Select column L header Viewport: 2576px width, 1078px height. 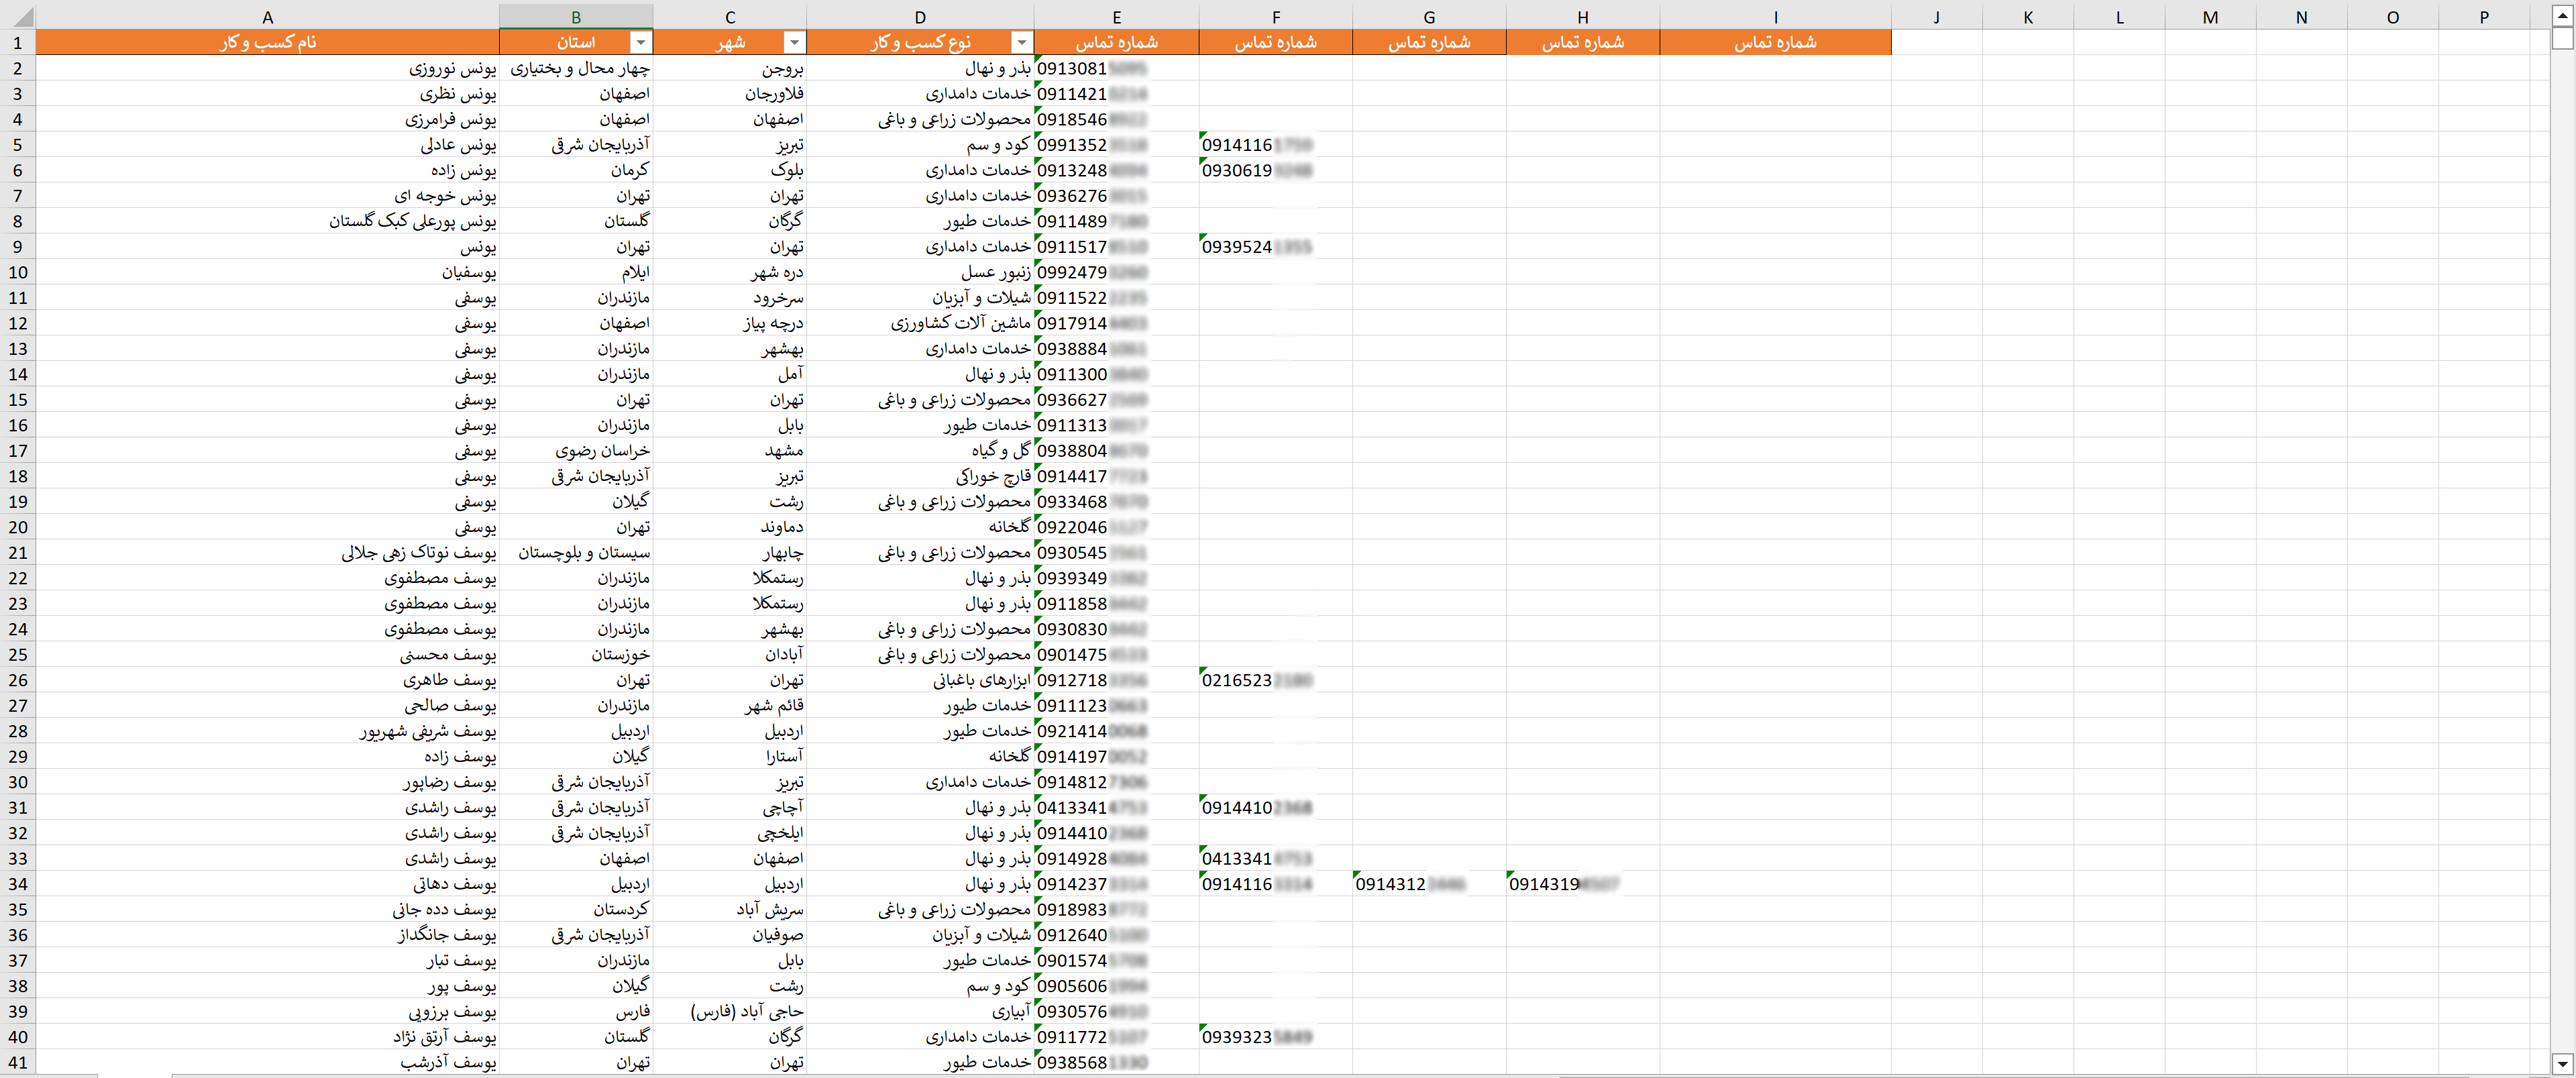(x=2119, y=17)
